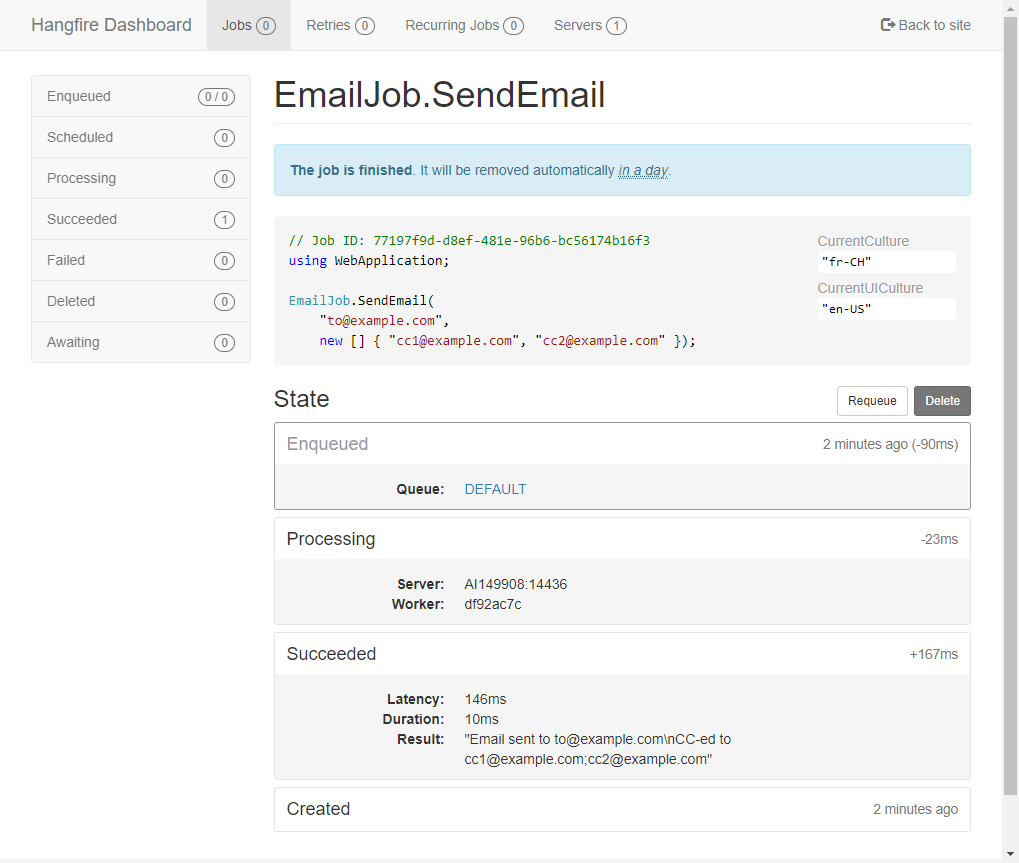The image size is (1019, 863).
Task: Click the page's vertical scrollbar
Action: pyautogui.click(x=1010, y=400)
